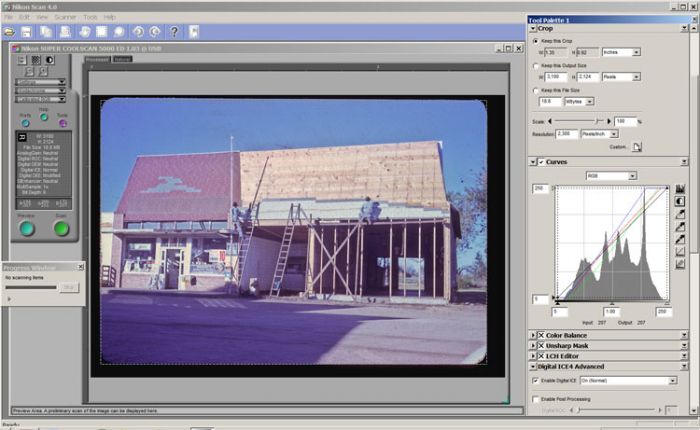700x430 pixels.
Task: Open the Inches units dropdown
Action: tap(621, 52)
